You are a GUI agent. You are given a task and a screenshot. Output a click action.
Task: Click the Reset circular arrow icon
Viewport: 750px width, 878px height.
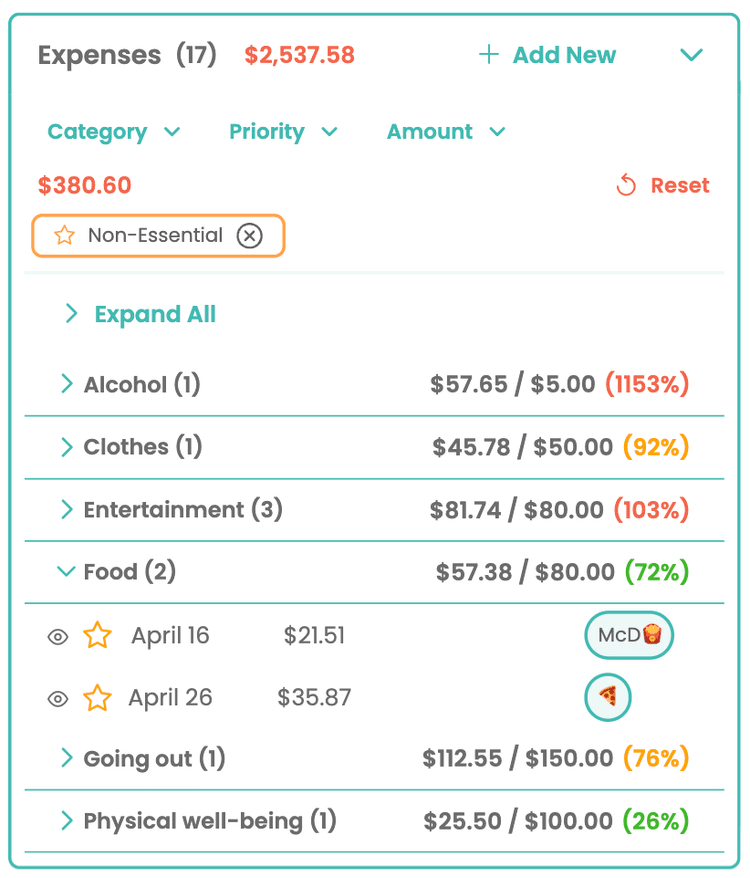pos(627,185)
